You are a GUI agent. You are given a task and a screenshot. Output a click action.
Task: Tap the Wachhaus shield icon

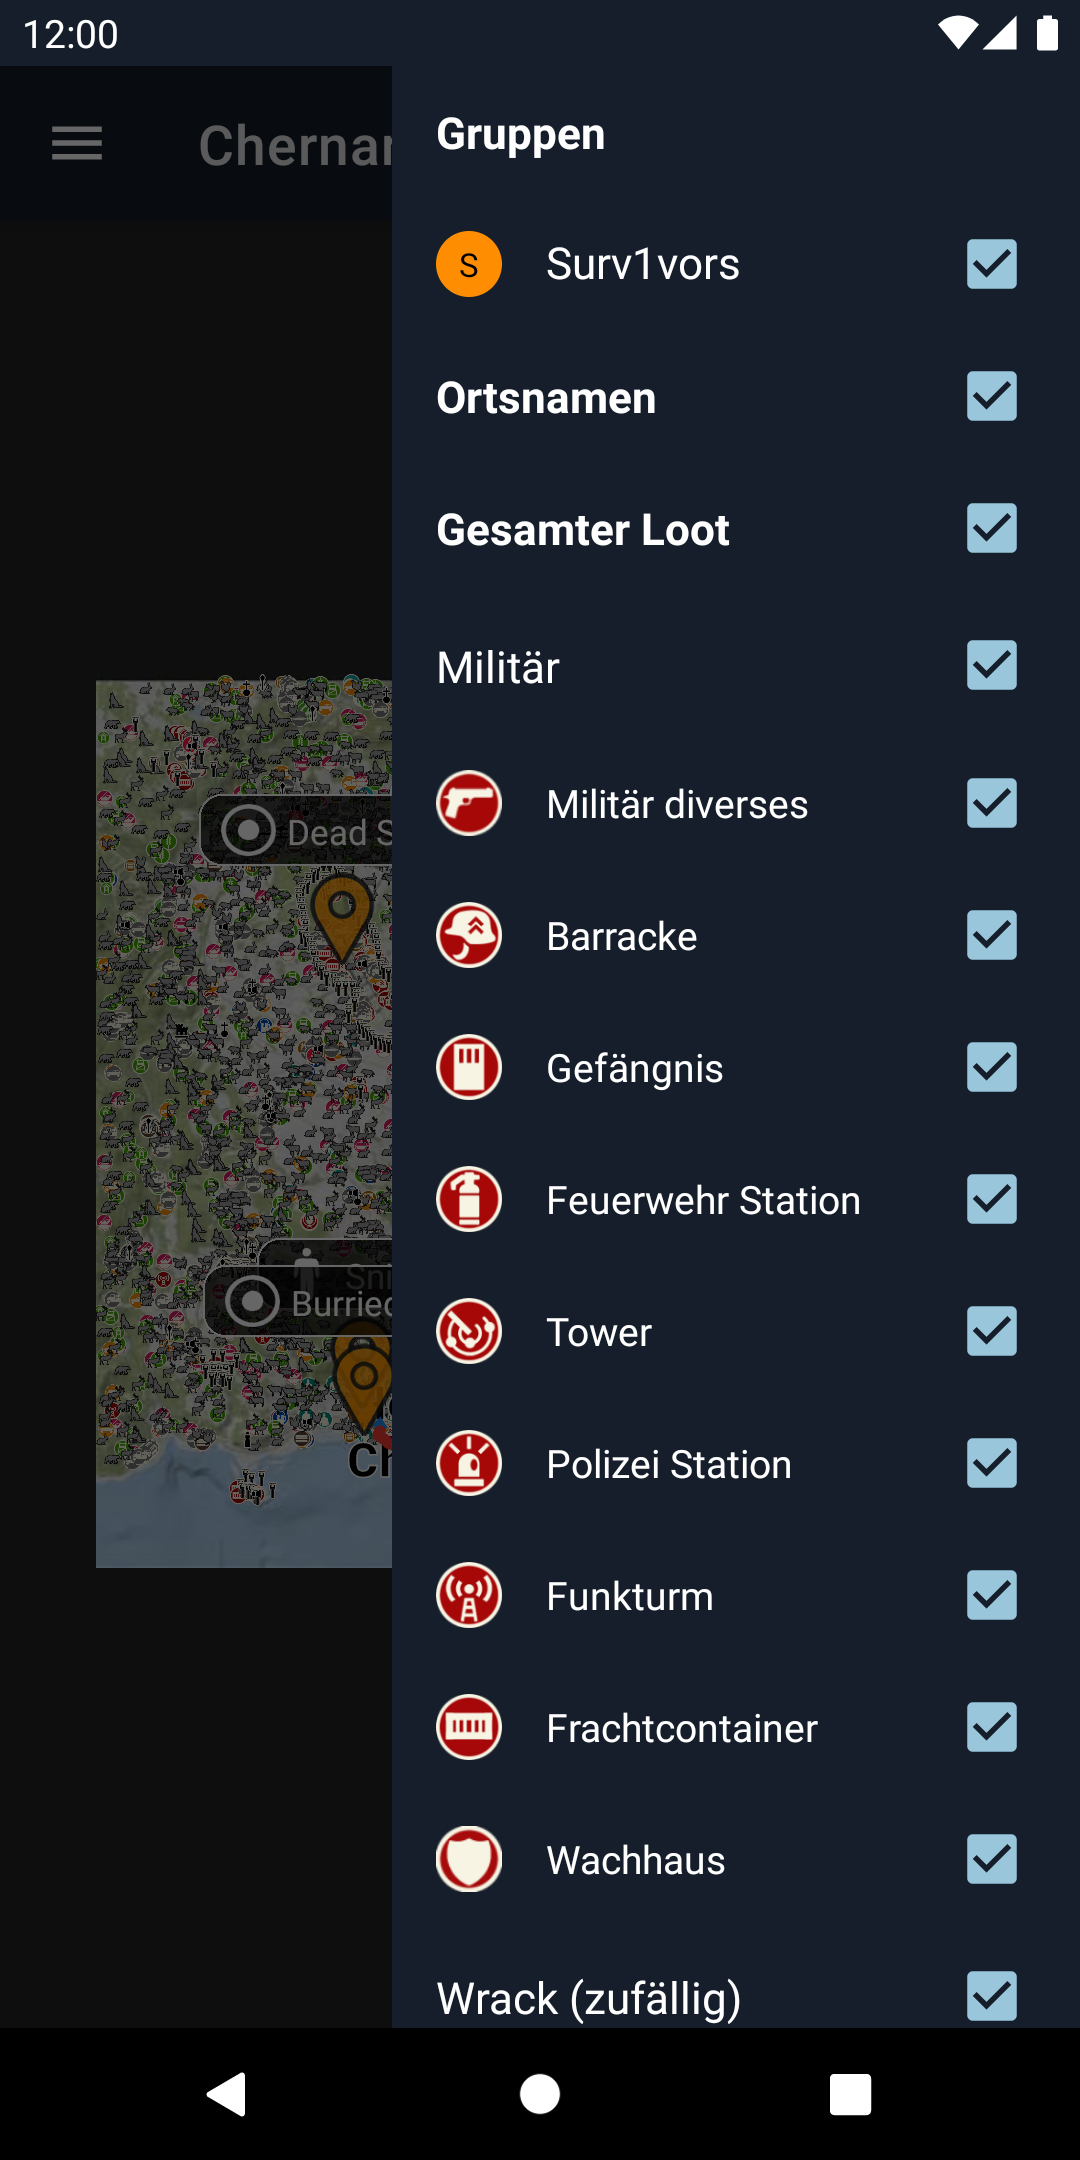click(469, 1860)
